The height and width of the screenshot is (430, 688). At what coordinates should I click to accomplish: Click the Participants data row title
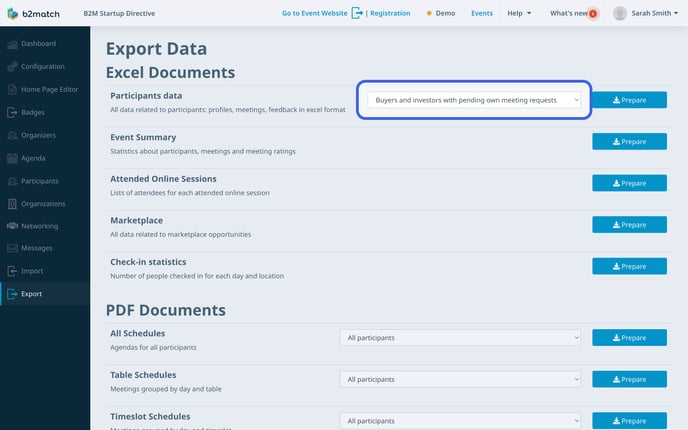click(146, 96)
